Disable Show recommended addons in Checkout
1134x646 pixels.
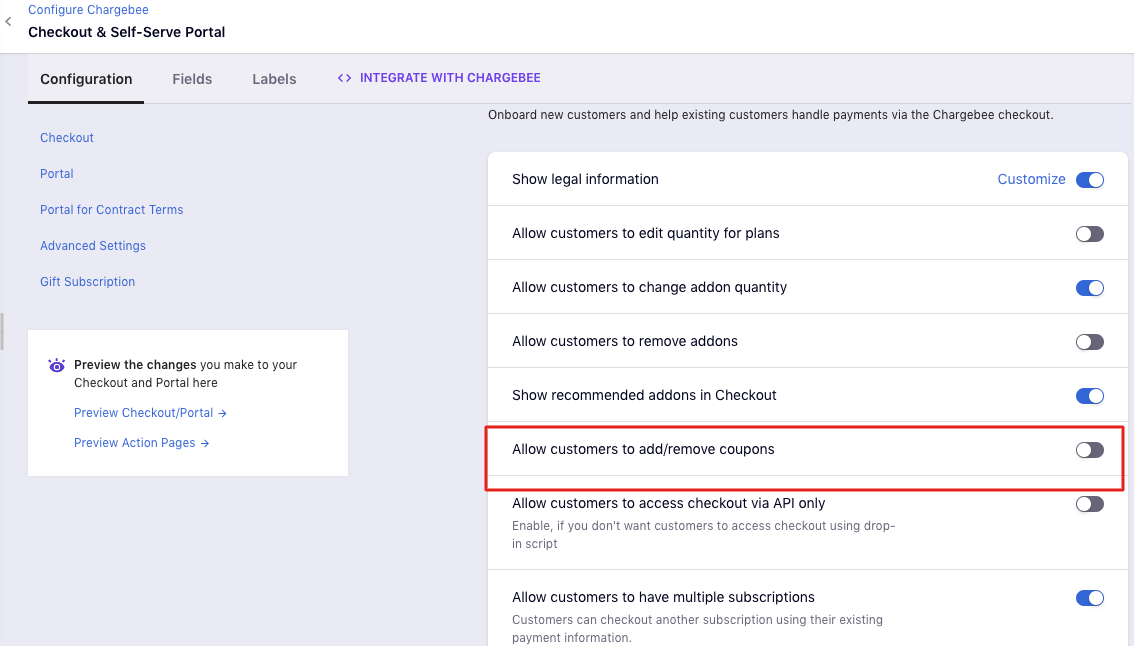coord(1089,396)
